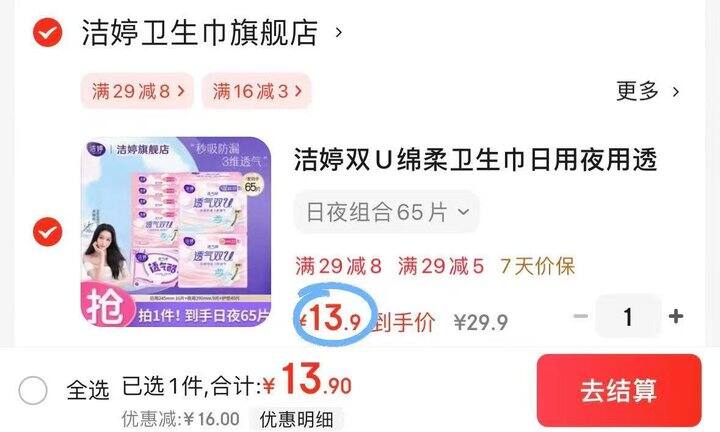Click the quantity field showing 1

(x=628, y=316)
